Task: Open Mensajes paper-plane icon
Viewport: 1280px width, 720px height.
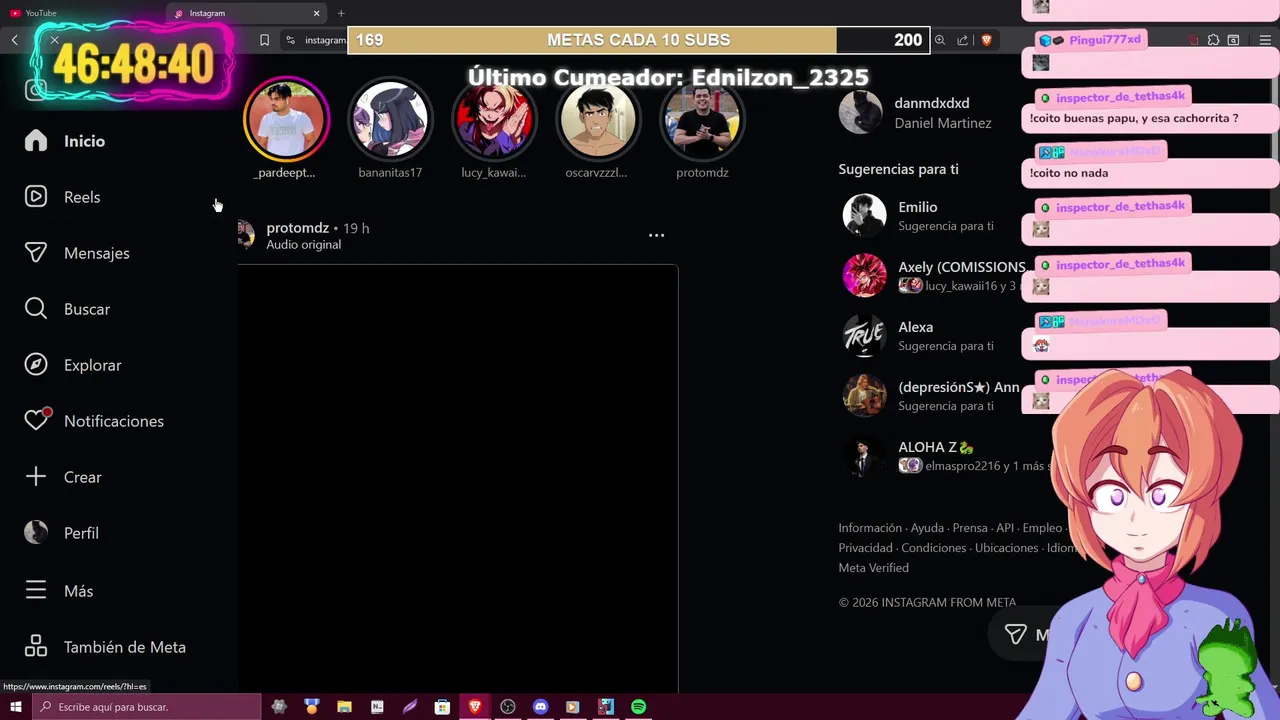Action: pyautogui.click(x=36, y=253)
